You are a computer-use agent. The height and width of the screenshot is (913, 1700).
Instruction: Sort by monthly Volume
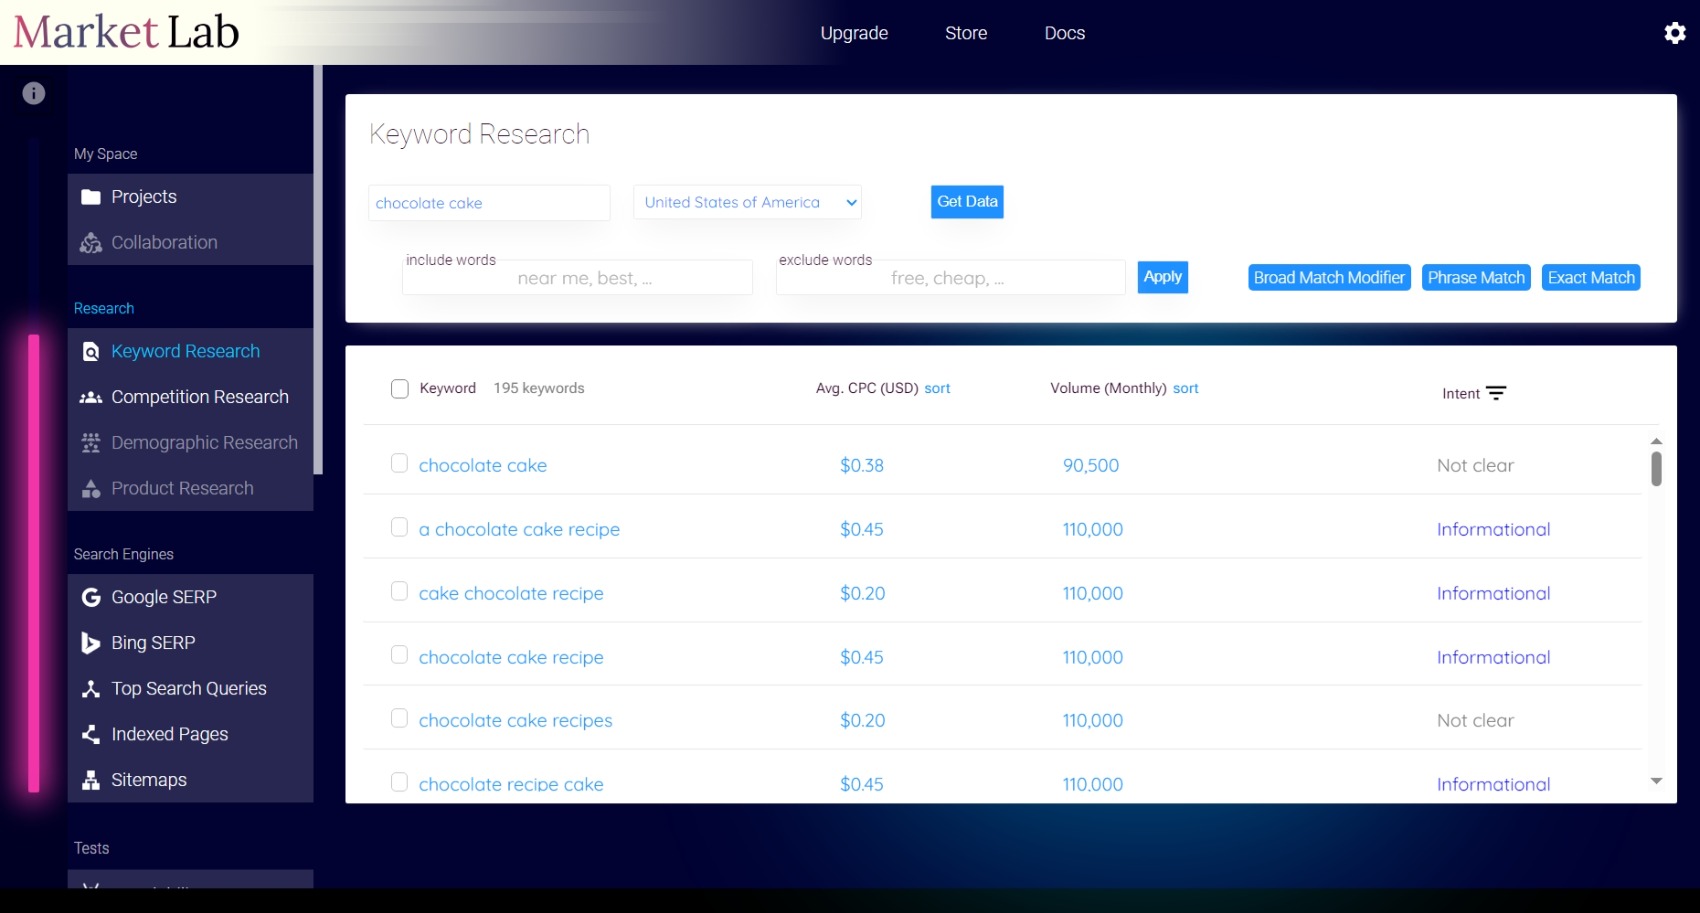click(1186, 388)
